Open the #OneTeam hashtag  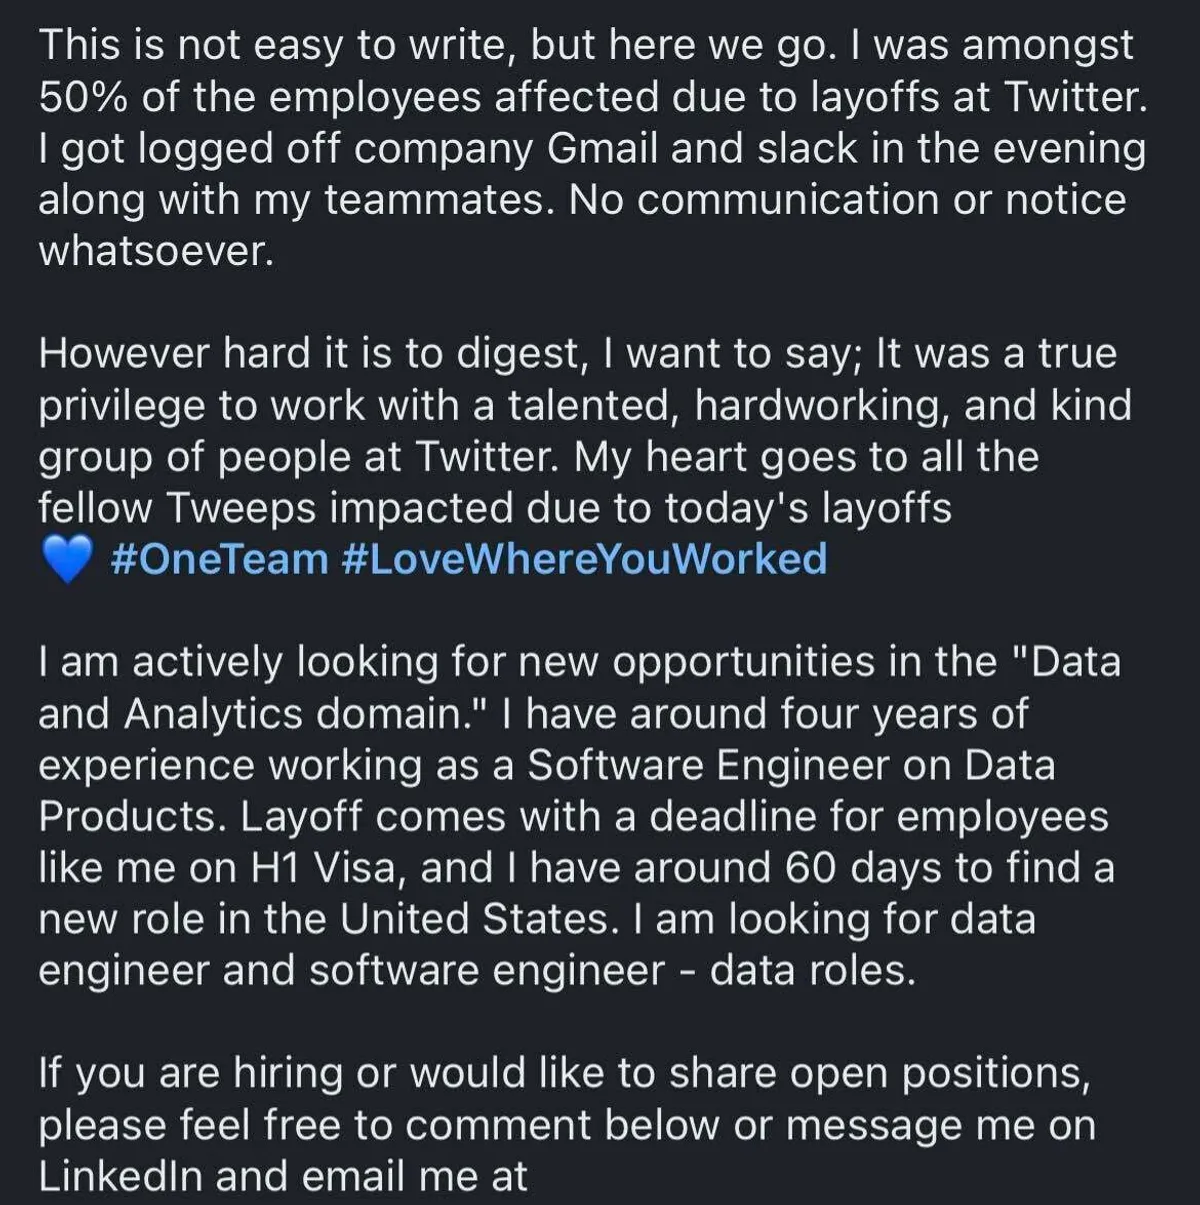(219, 558)
